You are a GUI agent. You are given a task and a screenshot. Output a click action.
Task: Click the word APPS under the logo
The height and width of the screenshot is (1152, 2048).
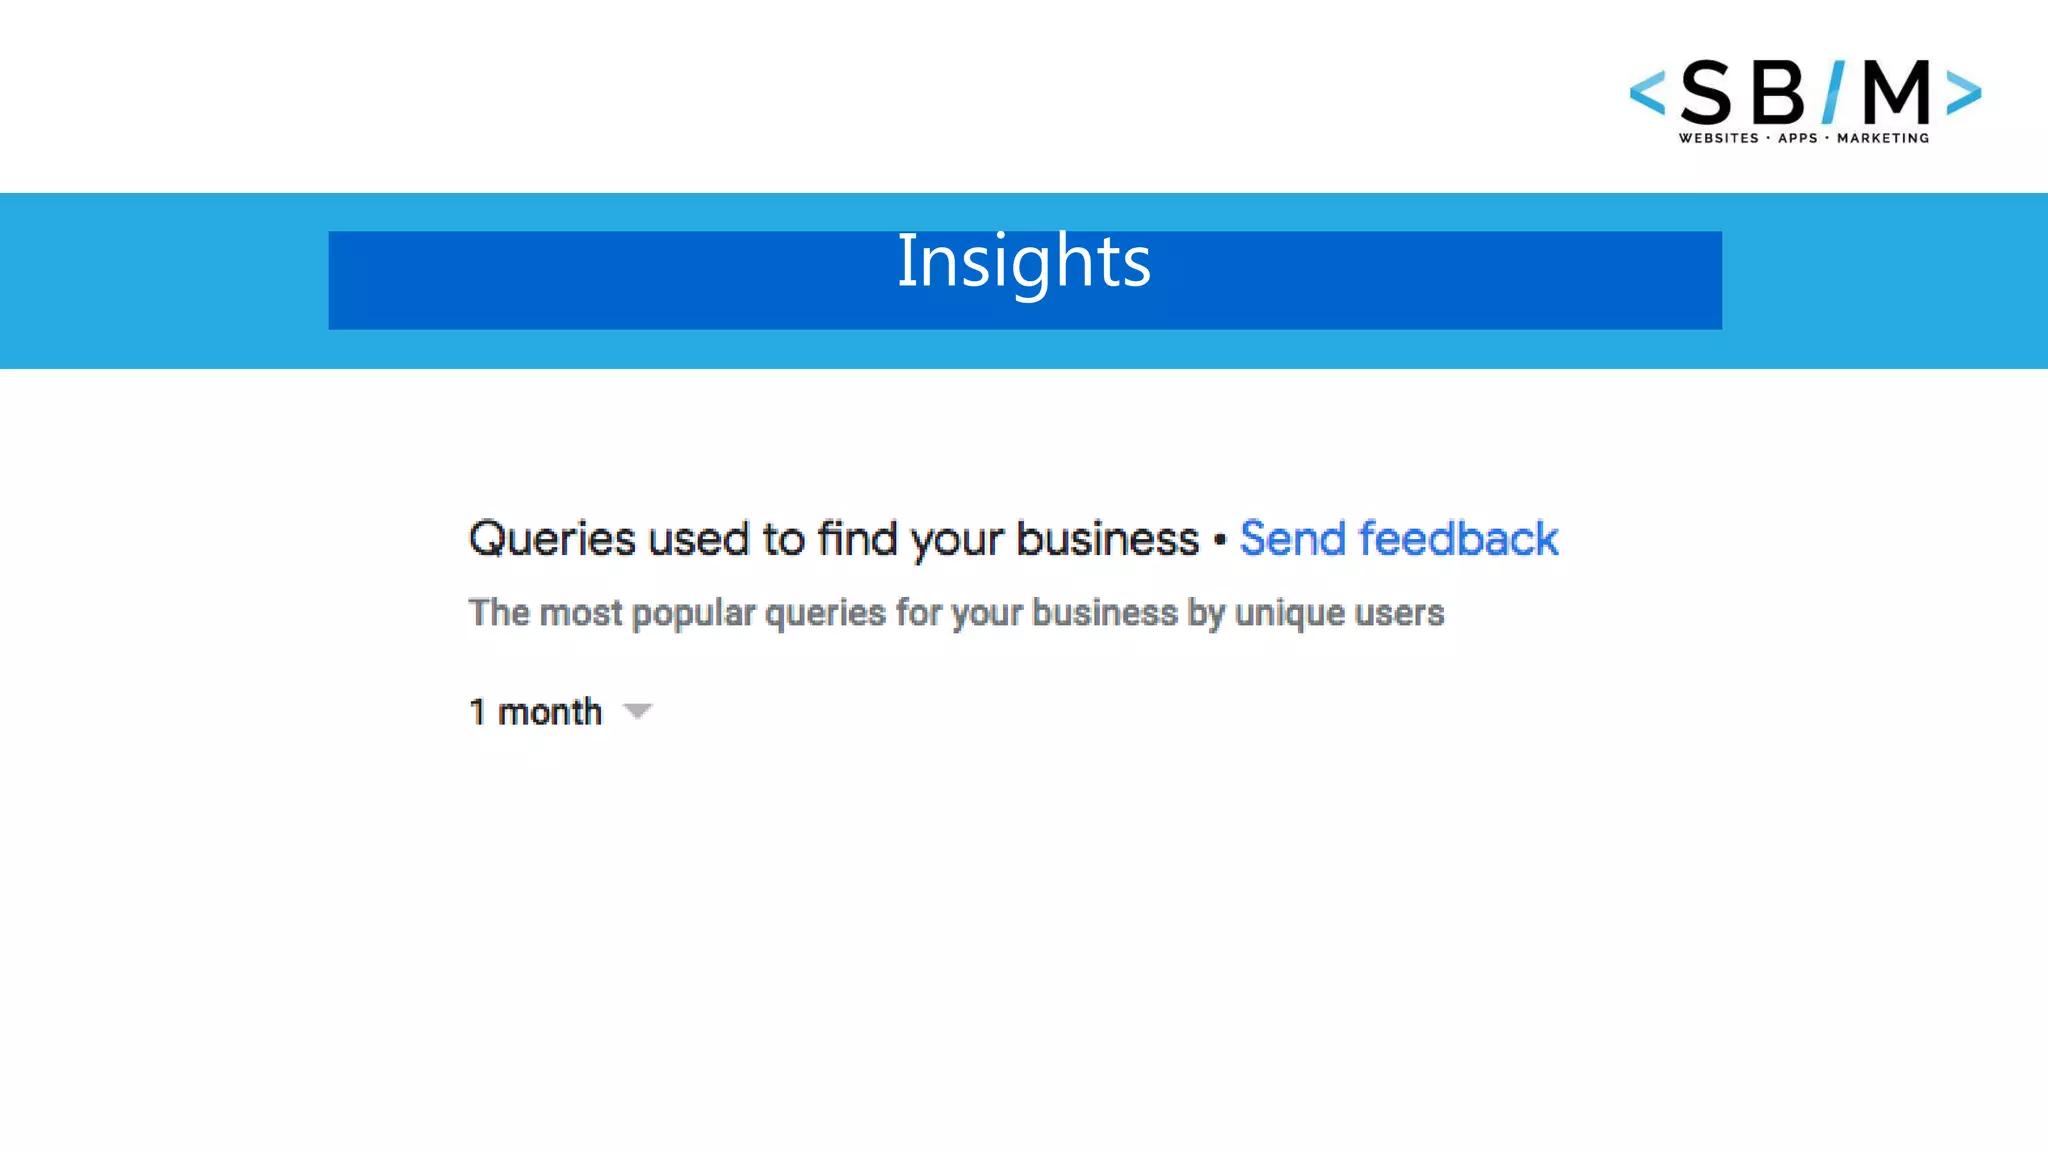(1797, 138)
